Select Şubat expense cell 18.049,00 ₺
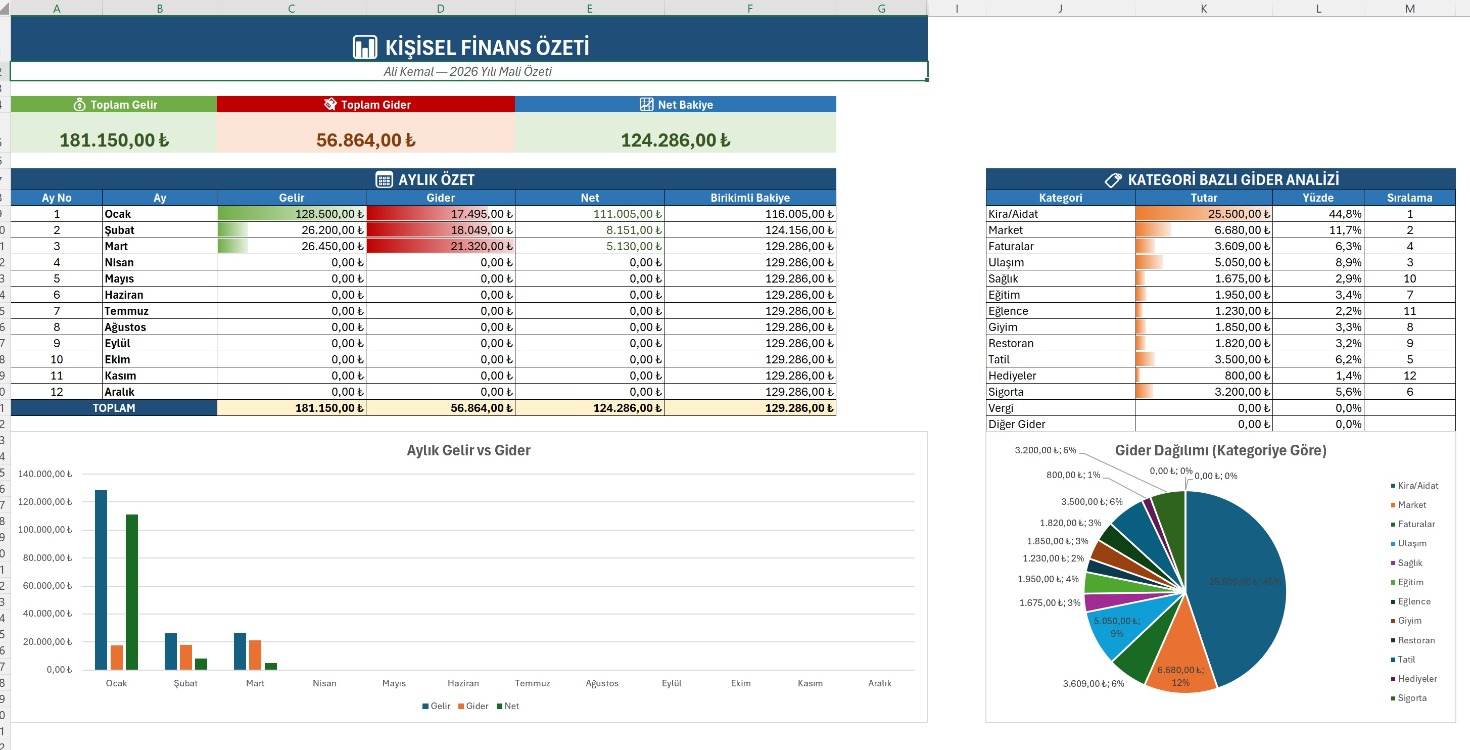1470x750 pixels. (x=441, y=230)
